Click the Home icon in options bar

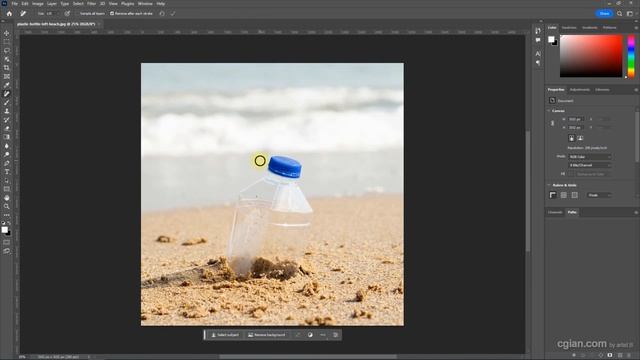[9, 13]
